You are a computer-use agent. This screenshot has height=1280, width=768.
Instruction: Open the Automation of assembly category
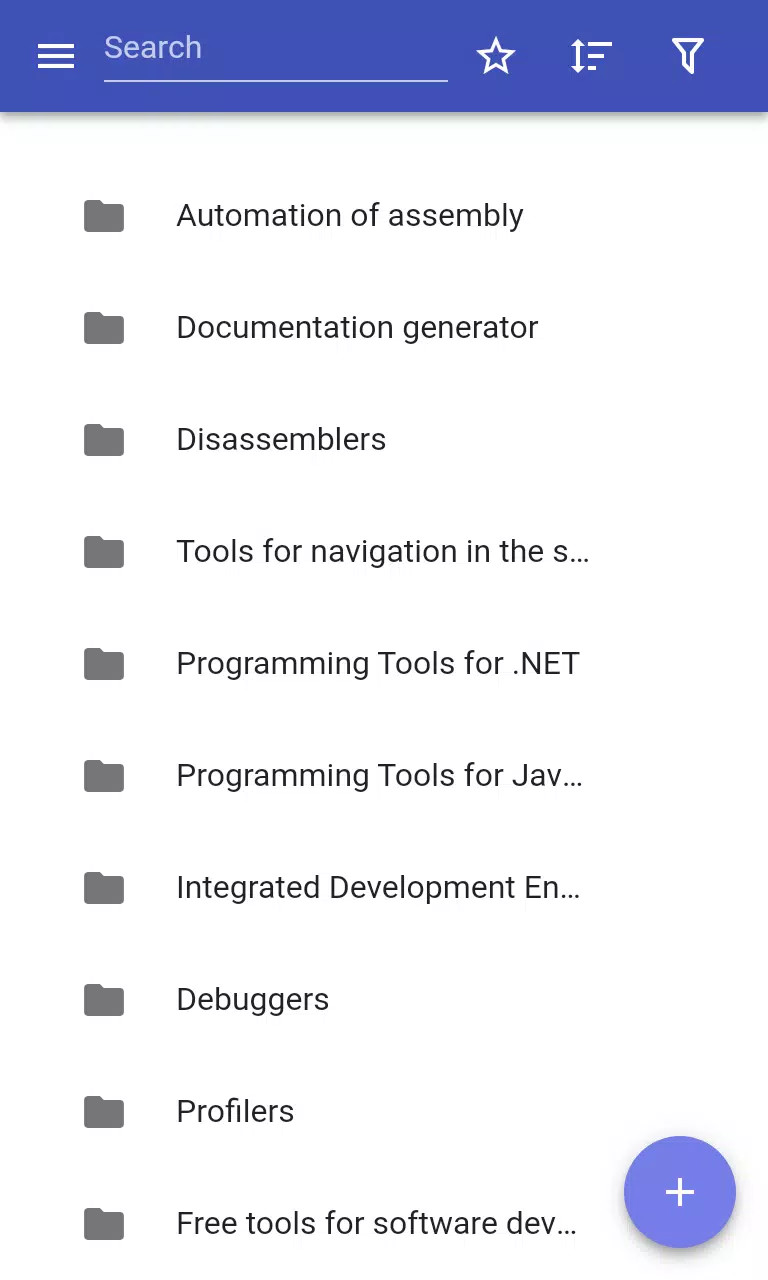tap(384, 216)
